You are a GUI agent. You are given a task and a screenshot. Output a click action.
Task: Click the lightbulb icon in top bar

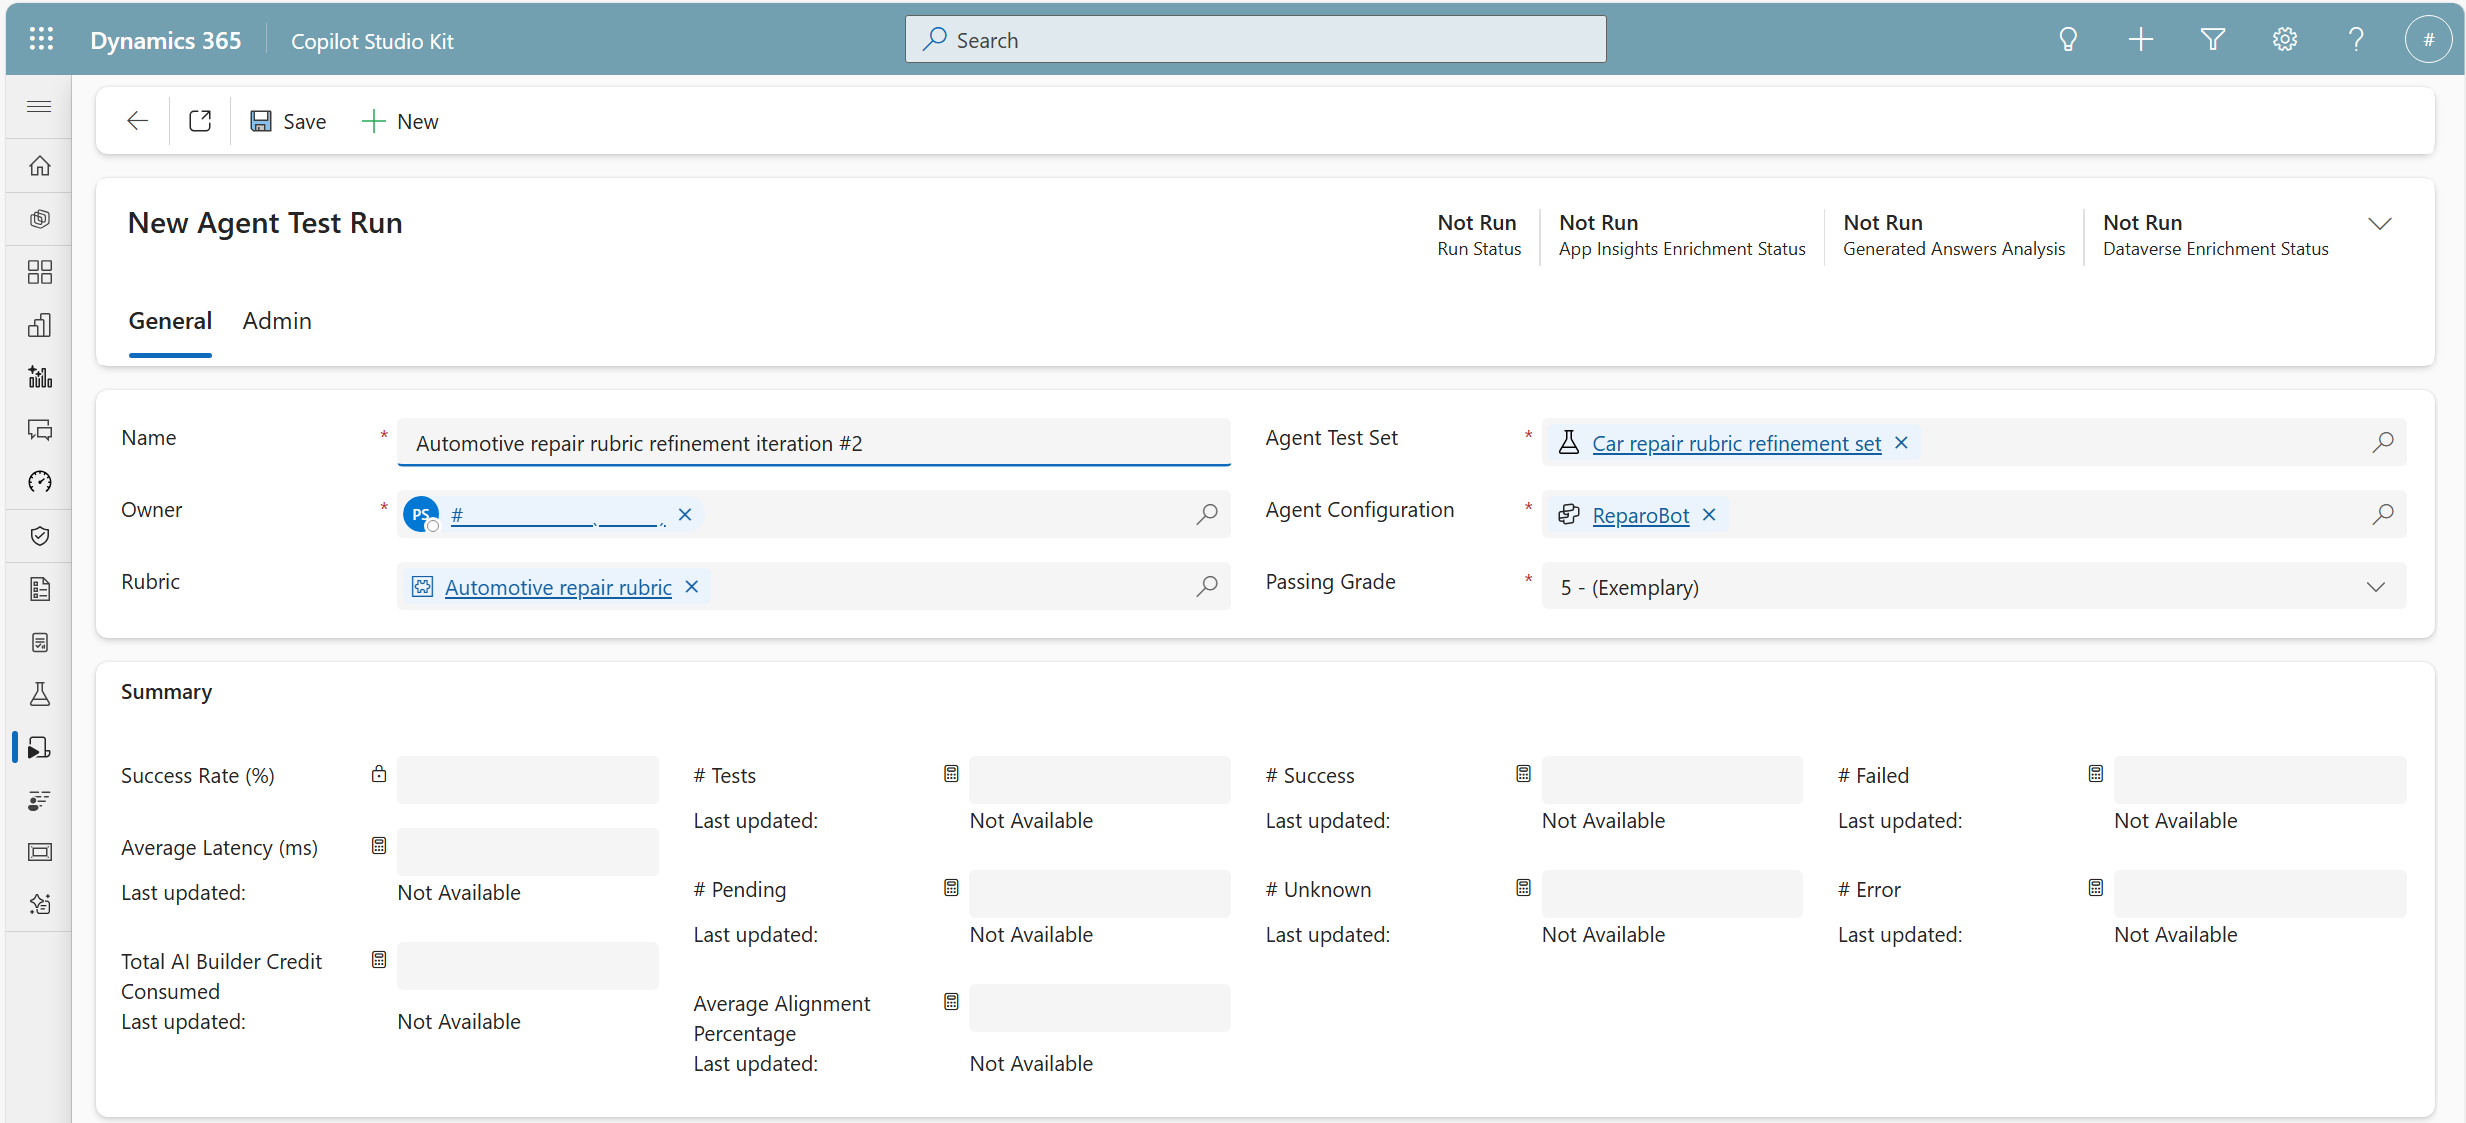point(2068,40)
